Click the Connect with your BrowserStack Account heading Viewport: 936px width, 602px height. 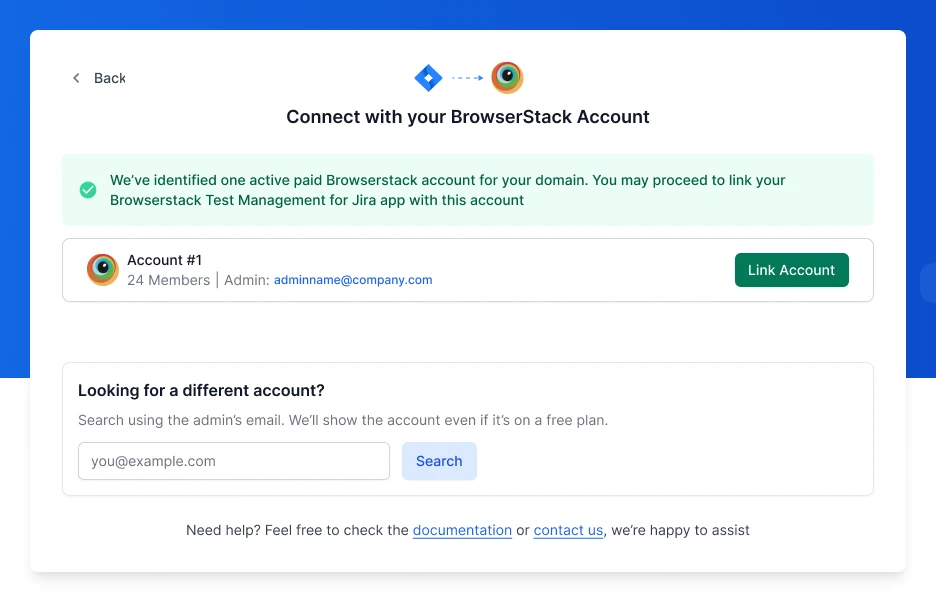(468, 116)
